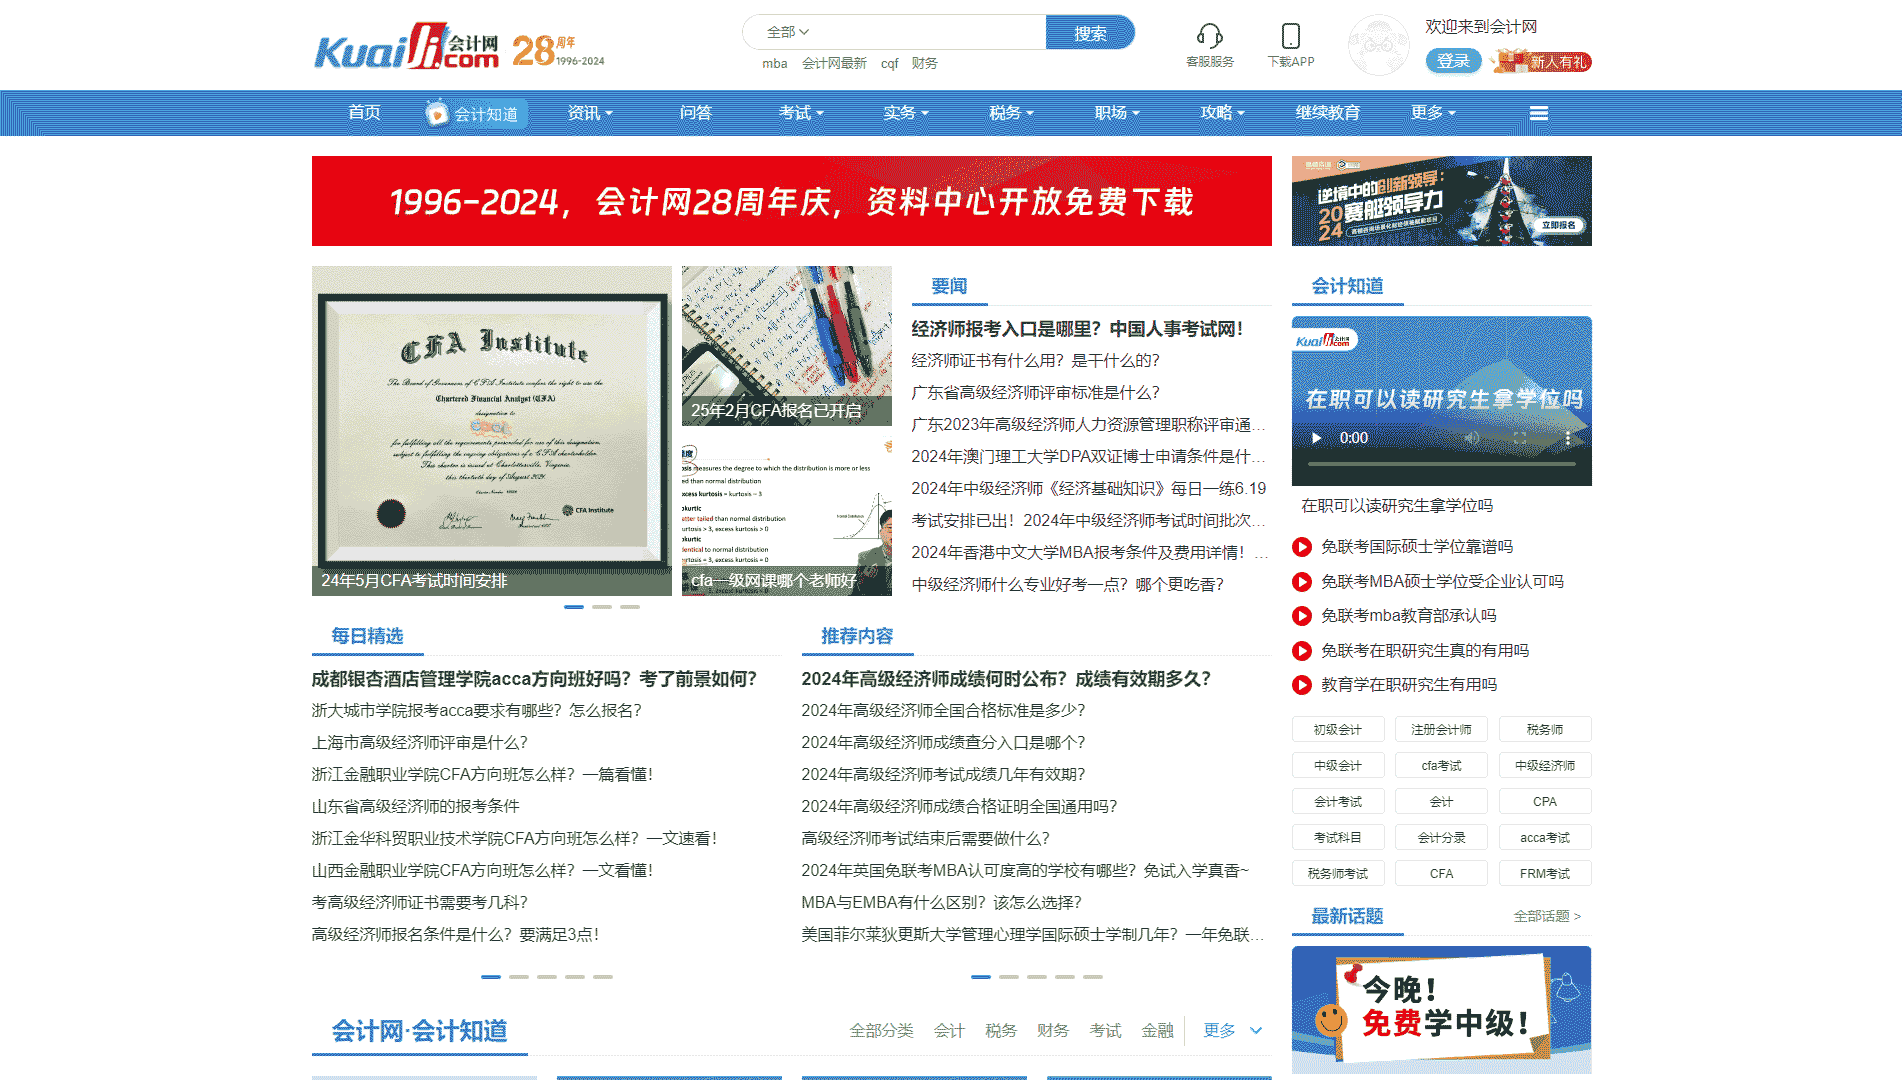Open the 2024赛艇领导力 ad banner

pos(1441,201)
